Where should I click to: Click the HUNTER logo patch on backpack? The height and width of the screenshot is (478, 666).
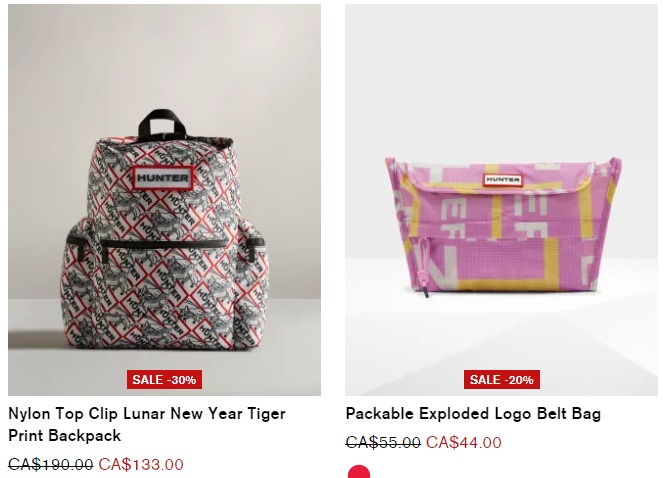pos(163,178)
